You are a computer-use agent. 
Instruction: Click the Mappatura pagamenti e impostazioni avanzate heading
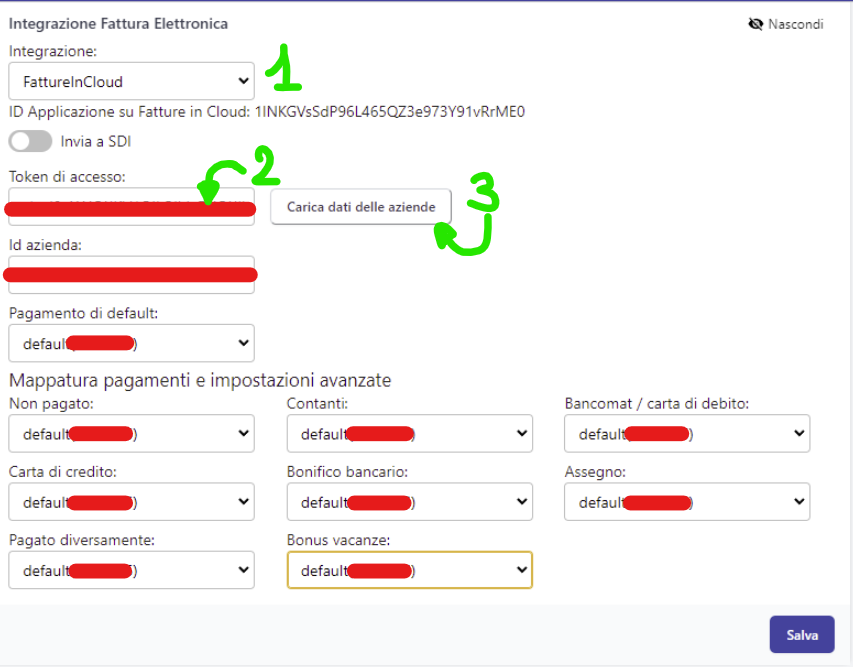200,380
